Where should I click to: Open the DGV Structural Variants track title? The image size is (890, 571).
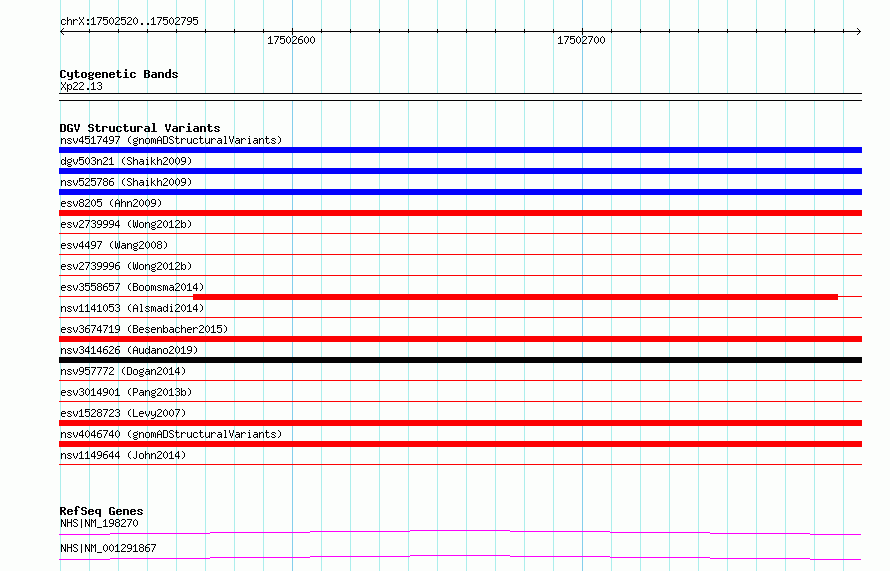tap(140, 128)
